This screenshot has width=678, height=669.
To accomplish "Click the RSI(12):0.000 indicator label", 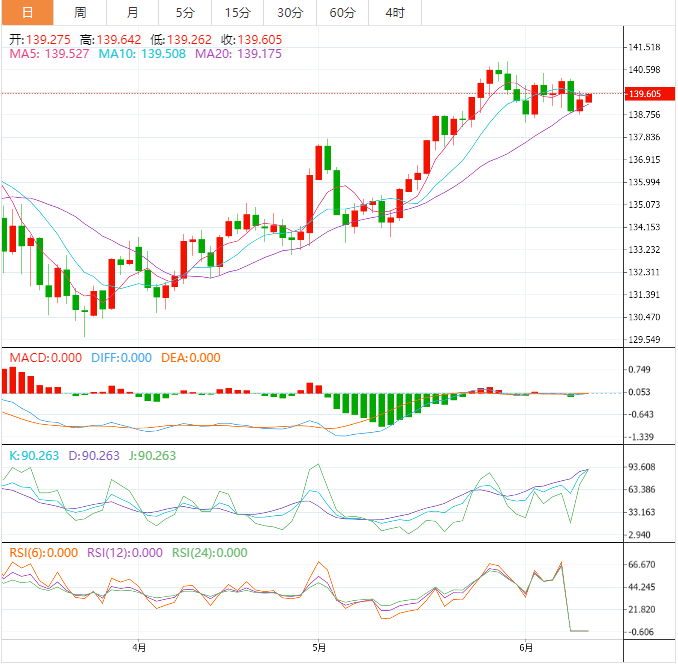I will coord(125,553).
